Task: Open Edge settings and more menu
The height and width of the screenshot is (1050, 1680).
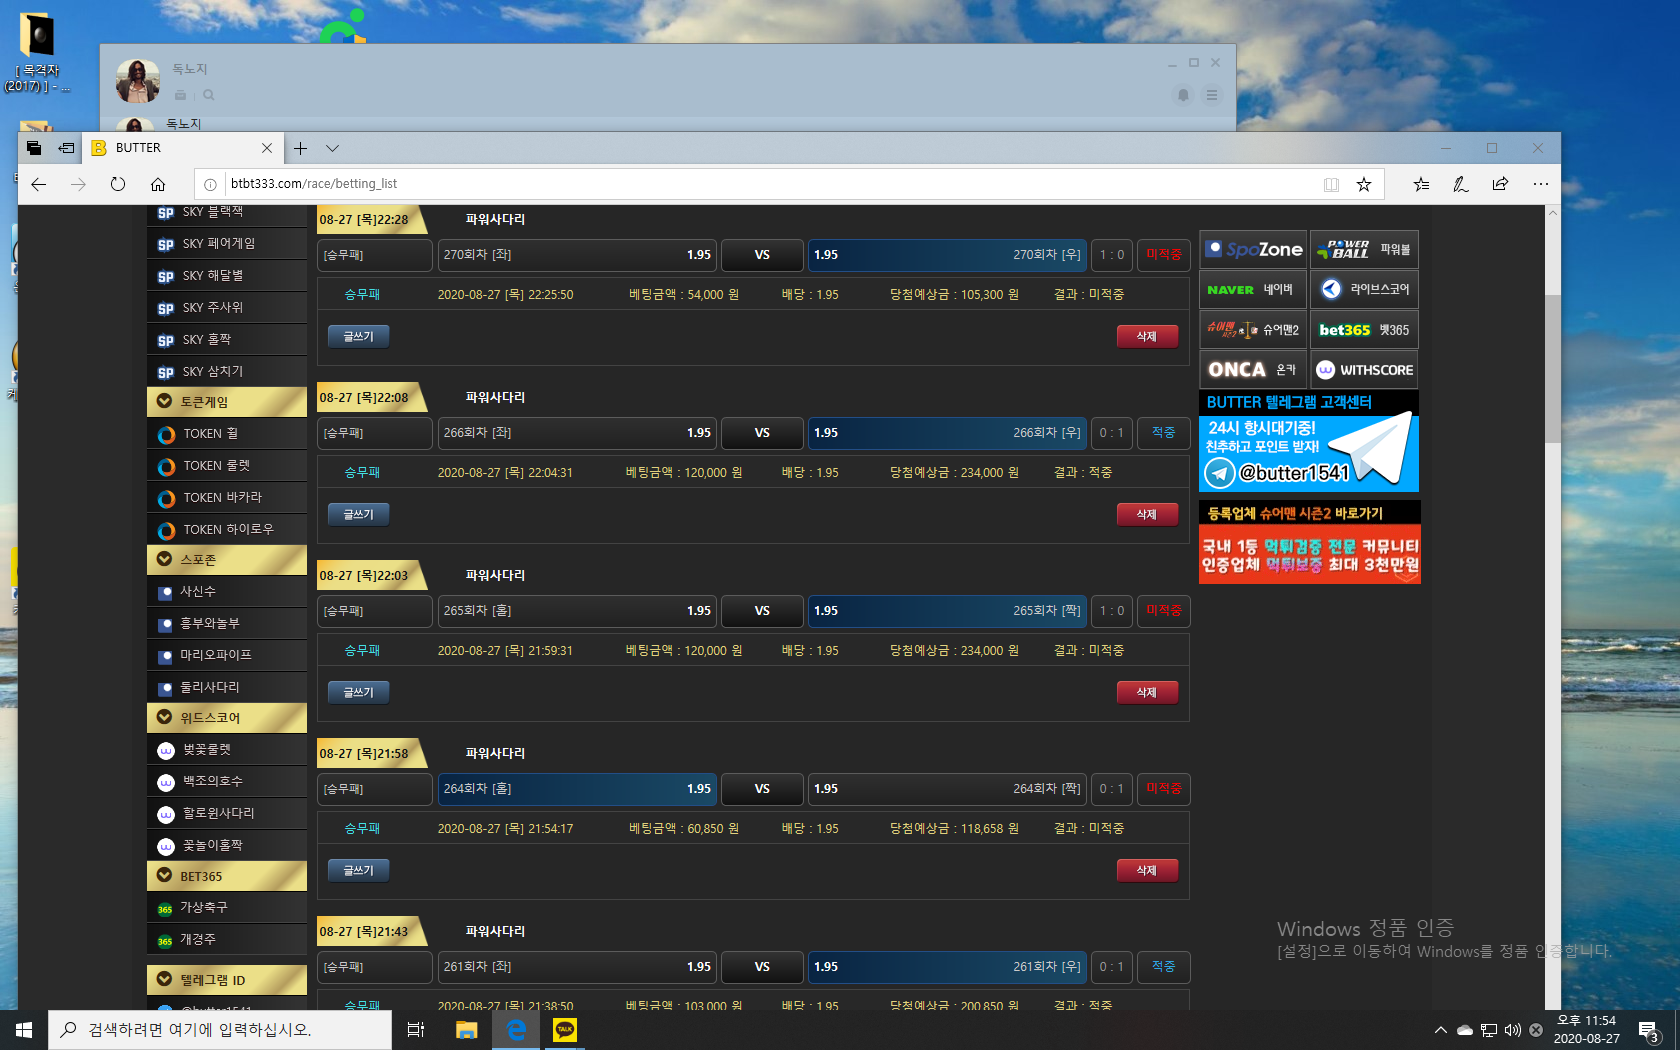Action: point(1540,184)
